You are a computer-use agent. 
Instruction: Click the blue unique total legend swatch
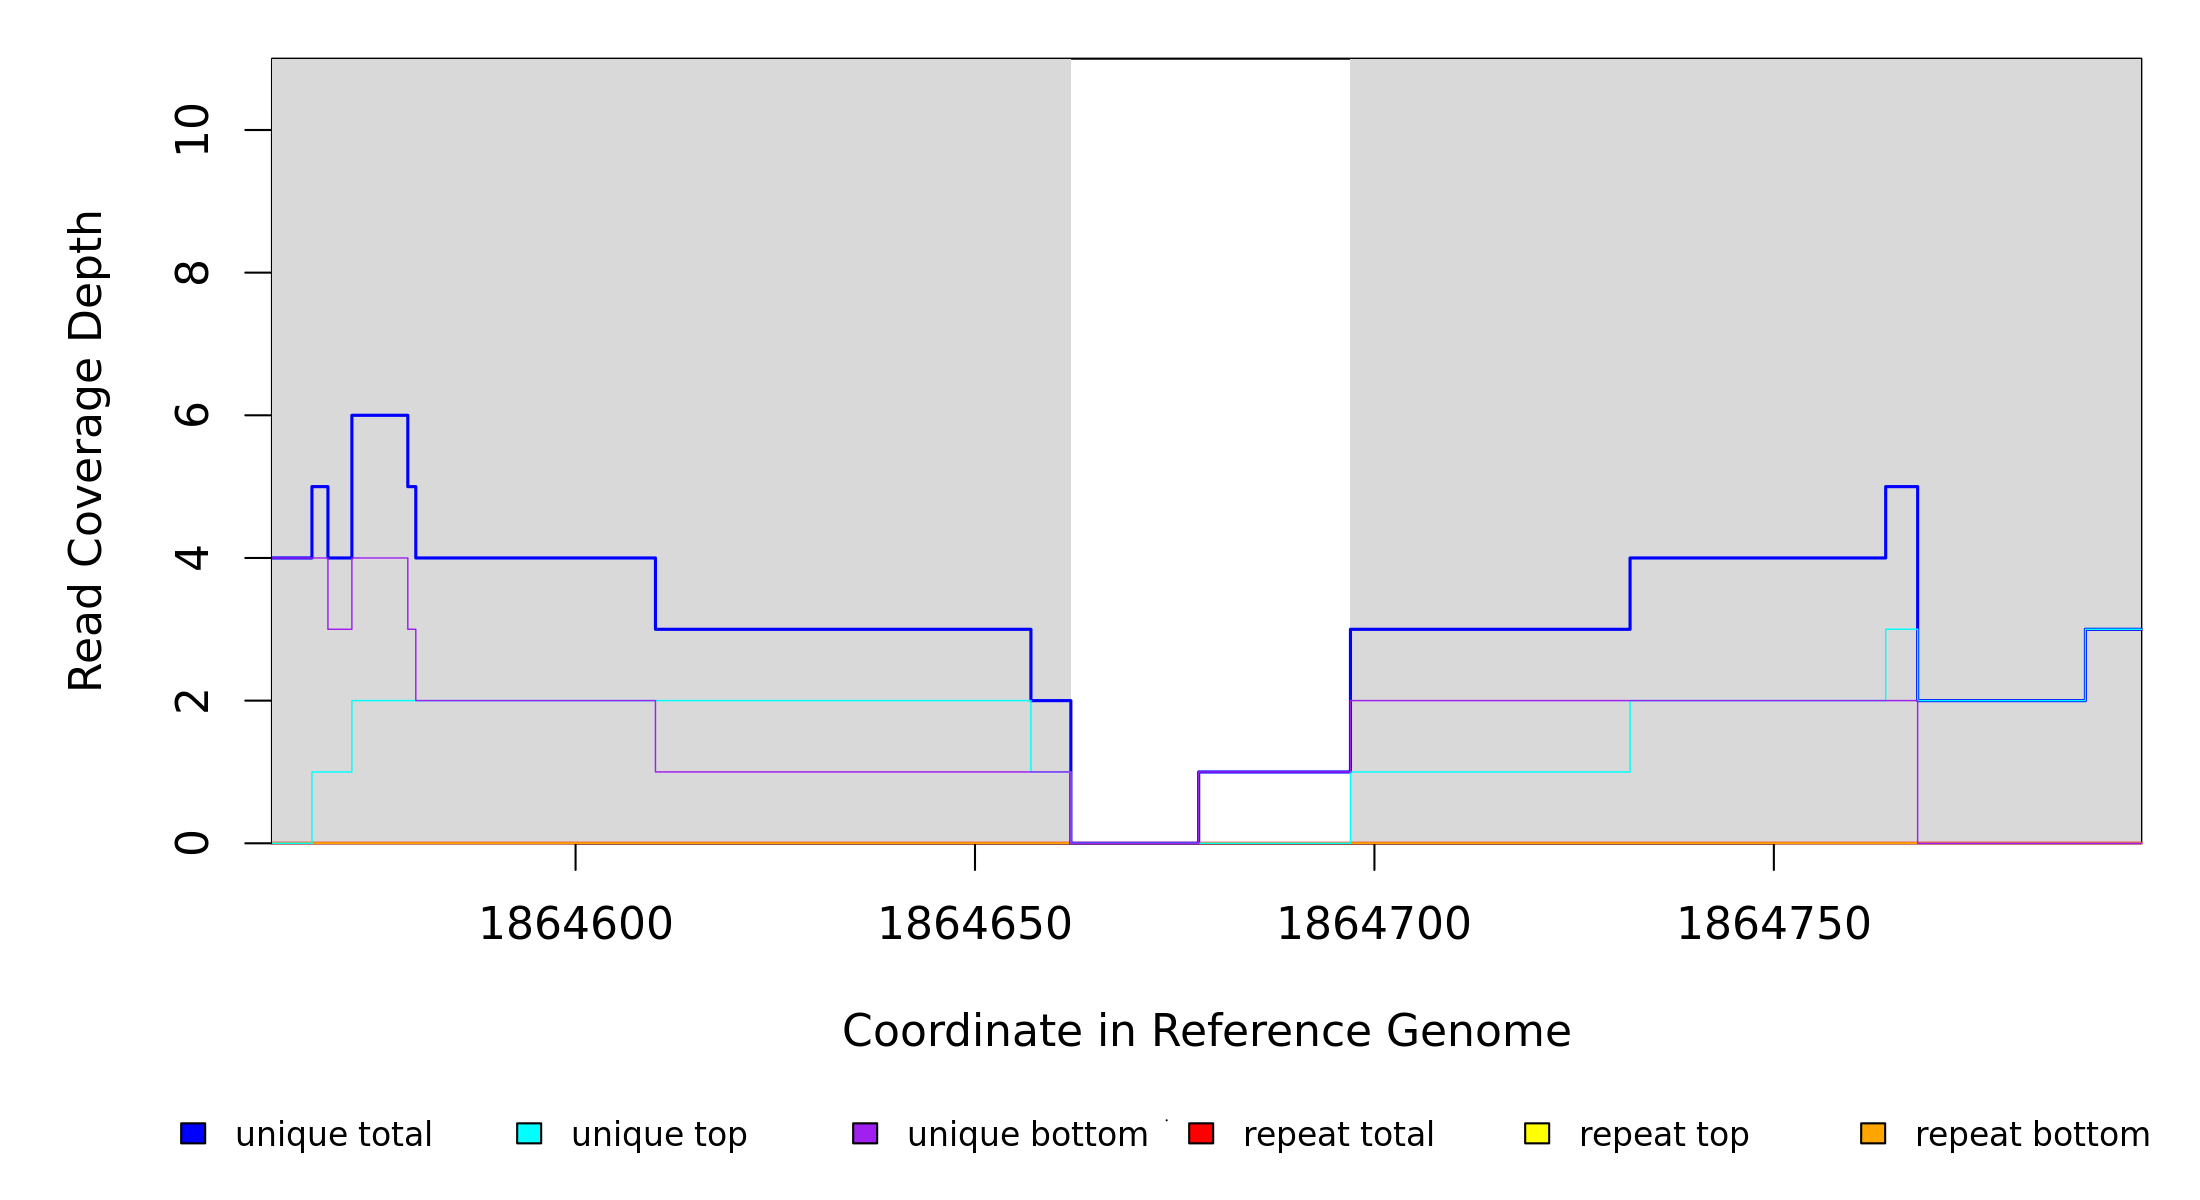point(193,1133)
